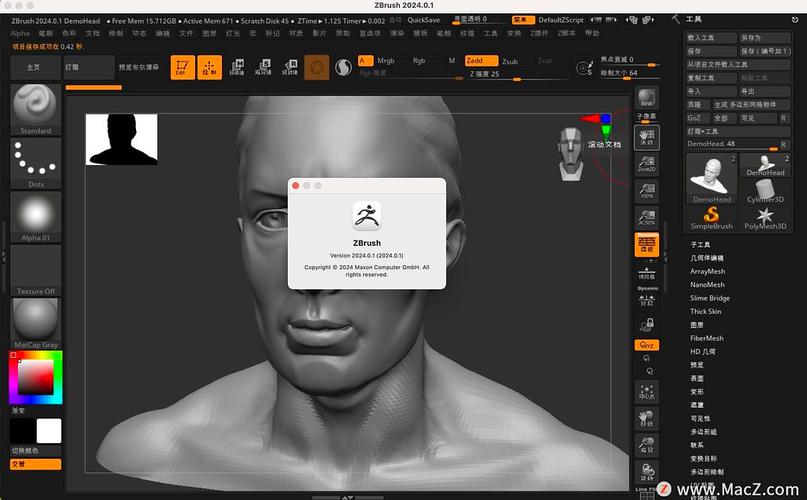Click the camera head orientation gizmo
The height and width of the screenshot is (500, 807).
tap(571, 154)
